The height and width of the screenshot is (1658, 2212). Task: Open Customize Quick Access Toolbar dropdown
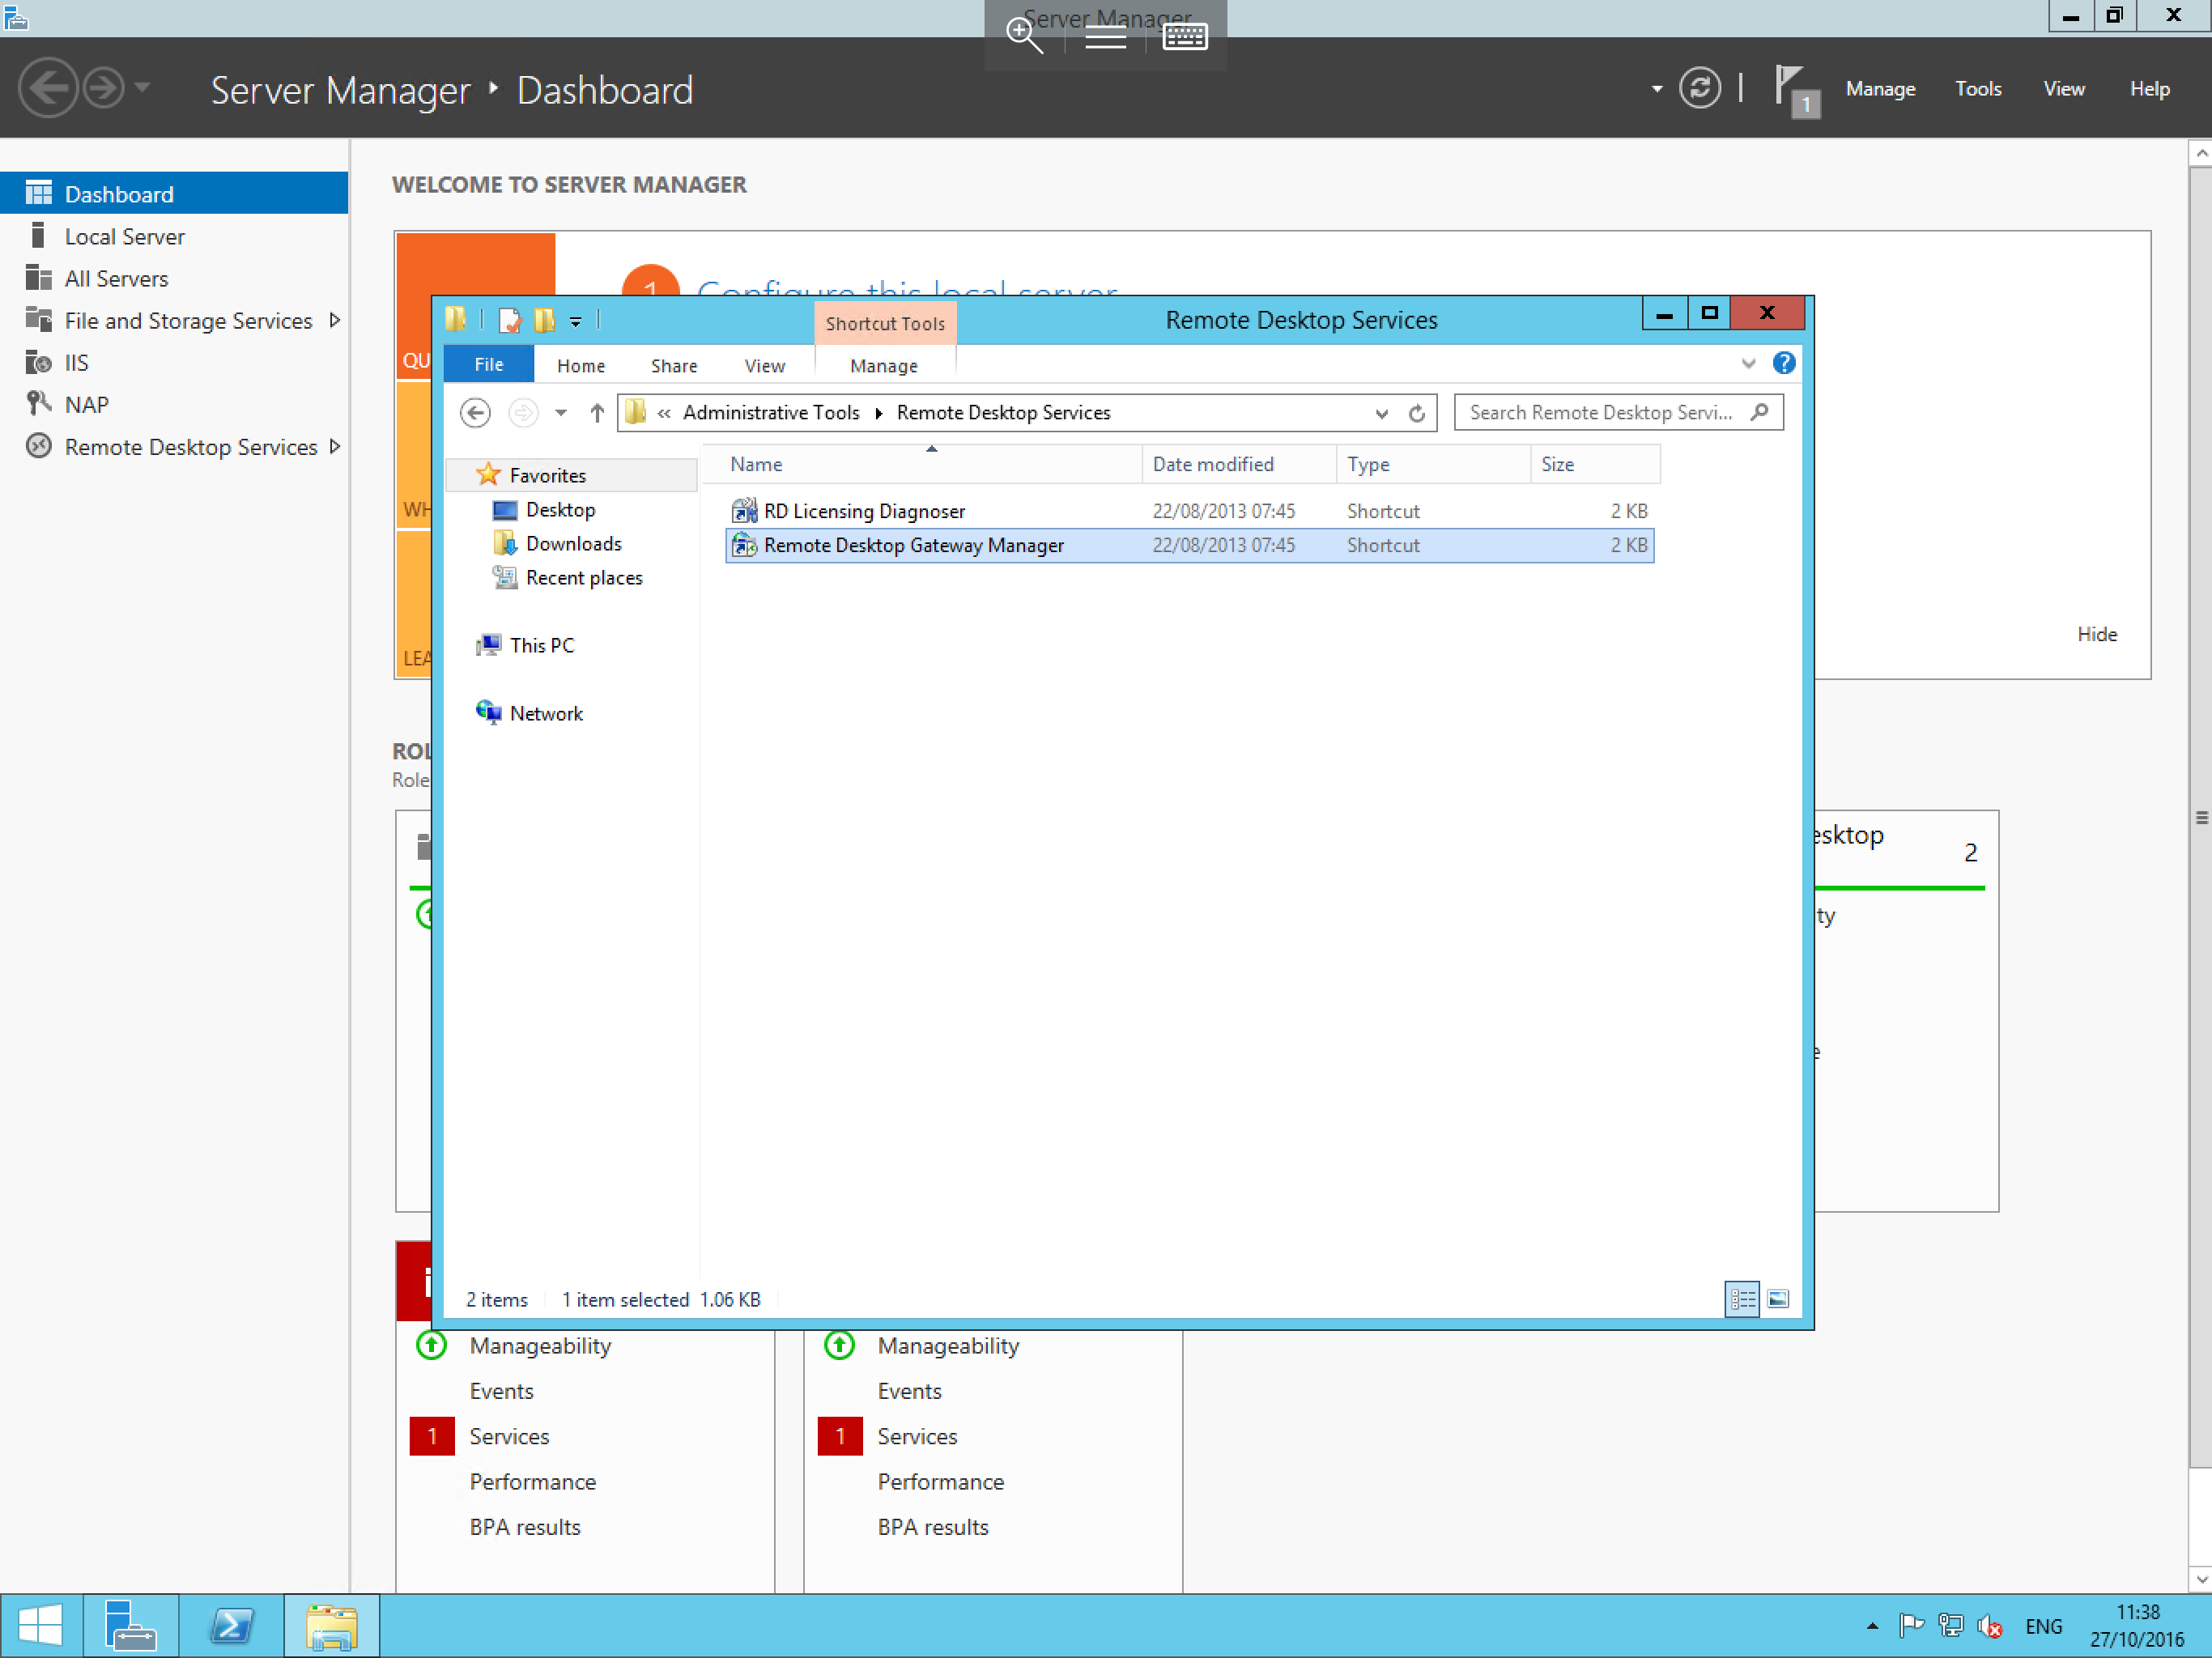click(x=575, y=321)
